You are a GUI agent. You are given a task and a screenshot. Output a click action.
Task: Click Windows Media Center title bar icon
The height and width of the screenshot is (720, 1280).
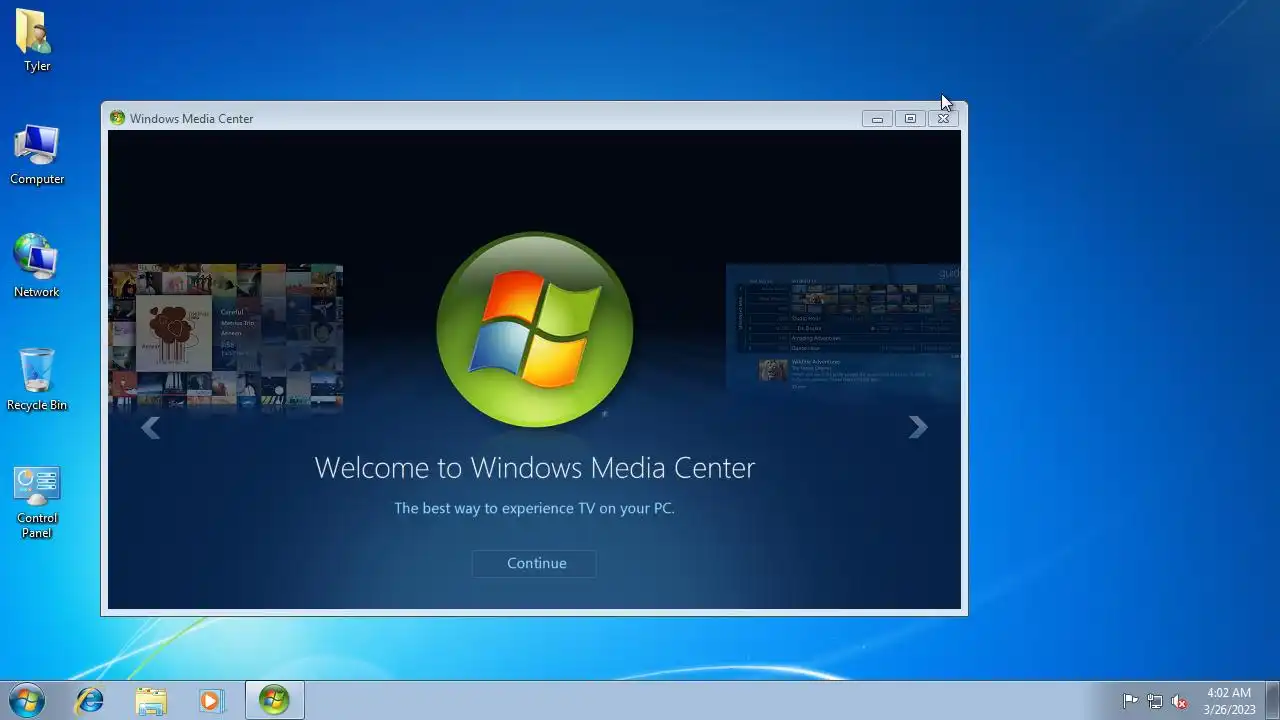click(117, 118)
